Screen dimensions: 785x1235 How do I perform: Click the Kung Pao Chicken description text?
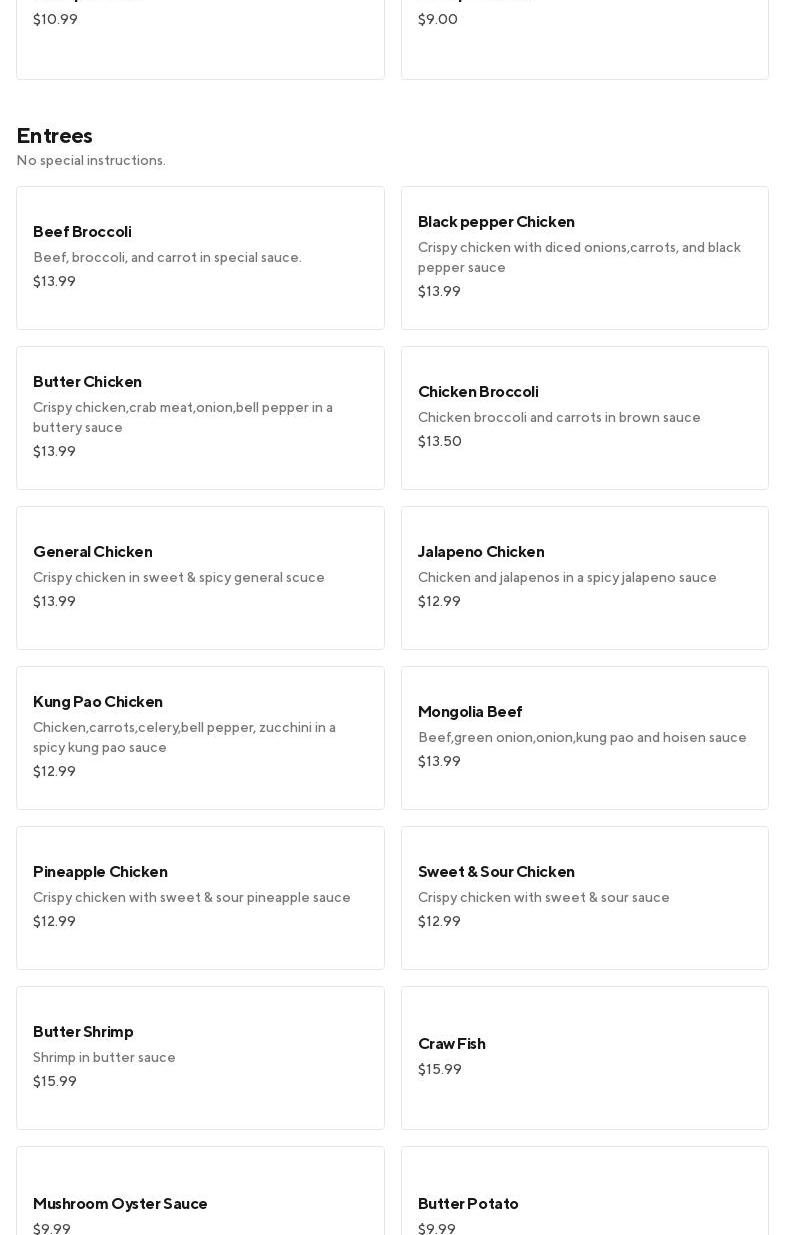pyautogui.click(x=184, y=737)
